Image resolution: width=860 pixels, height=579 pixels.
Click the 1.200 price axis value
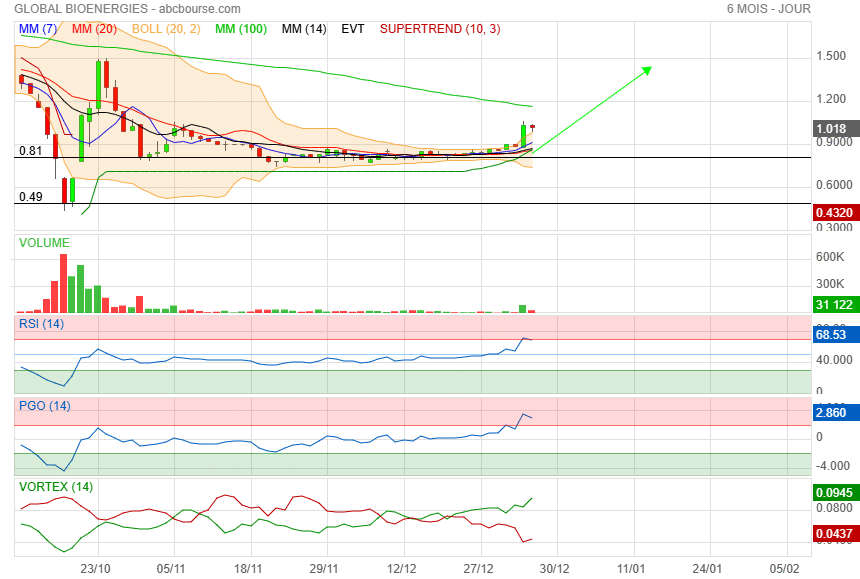(831, 99)
